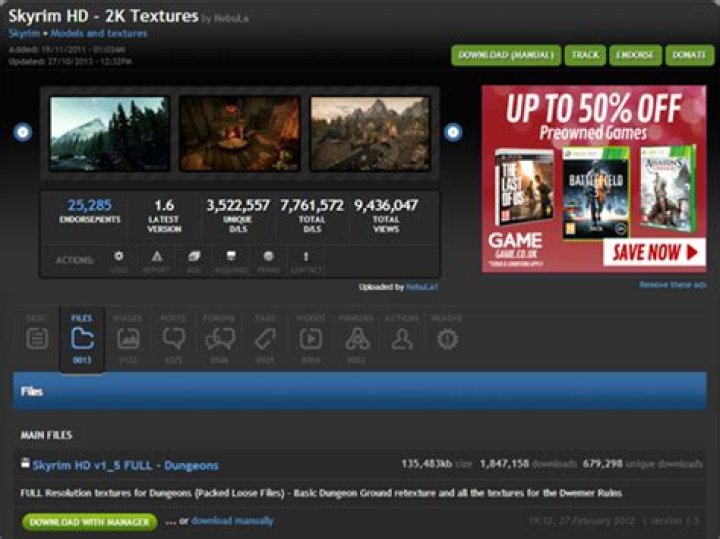Image resolution: width=720 pixels, height=539 pixels.
Task: Open the Actions tab person icon
Action: click(x=402, y=339)
